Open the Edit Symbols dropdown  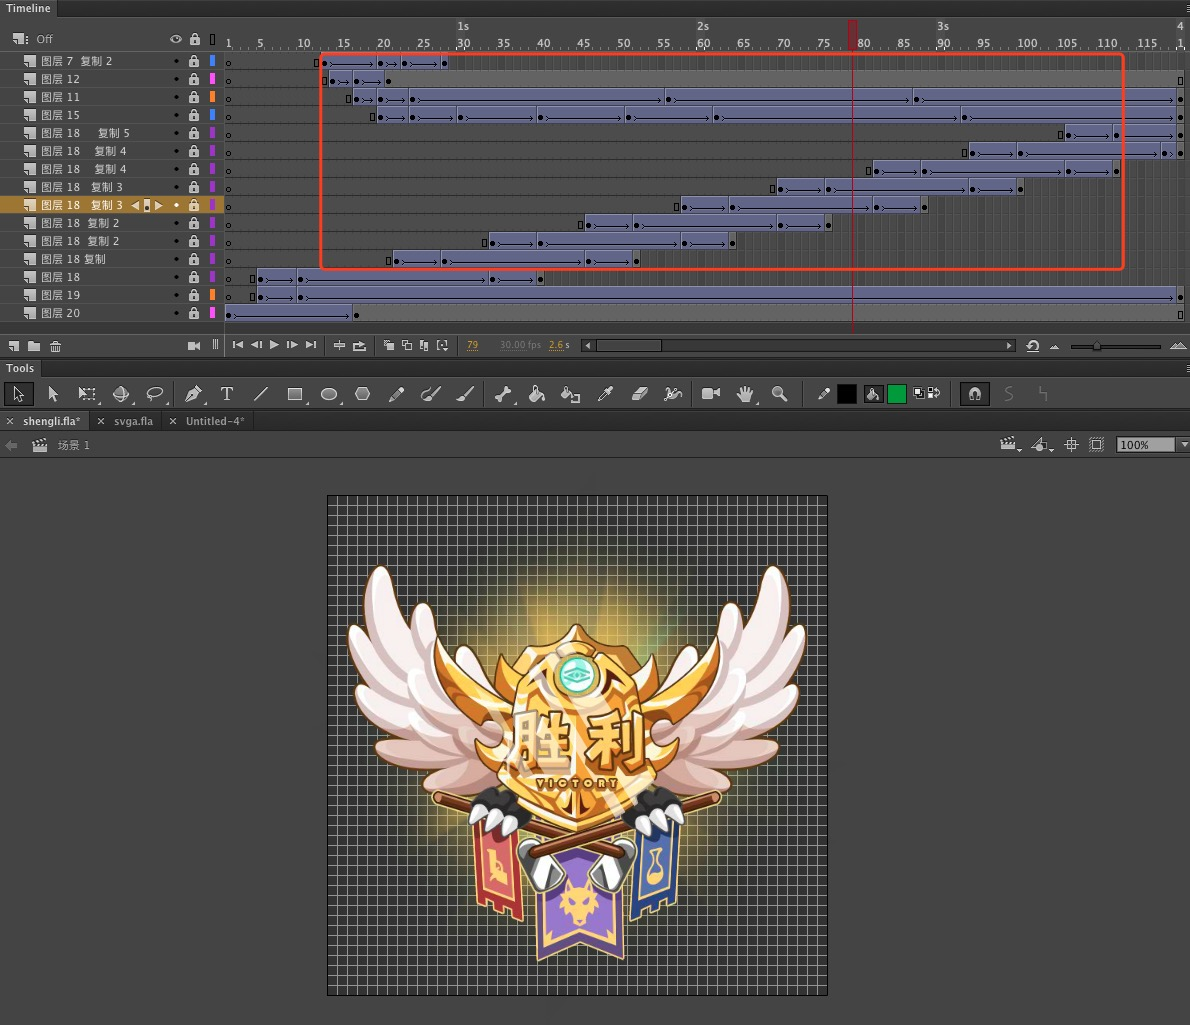pyautogui.click(x=1042, y=445)
